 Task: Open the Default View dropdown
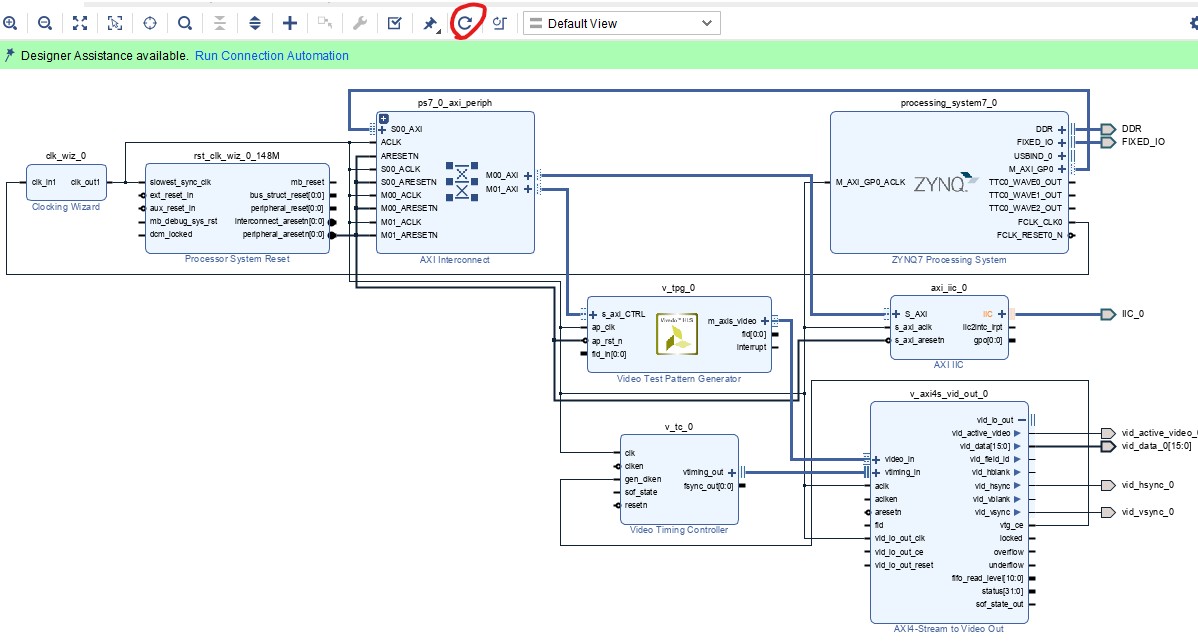click(621, 23)
